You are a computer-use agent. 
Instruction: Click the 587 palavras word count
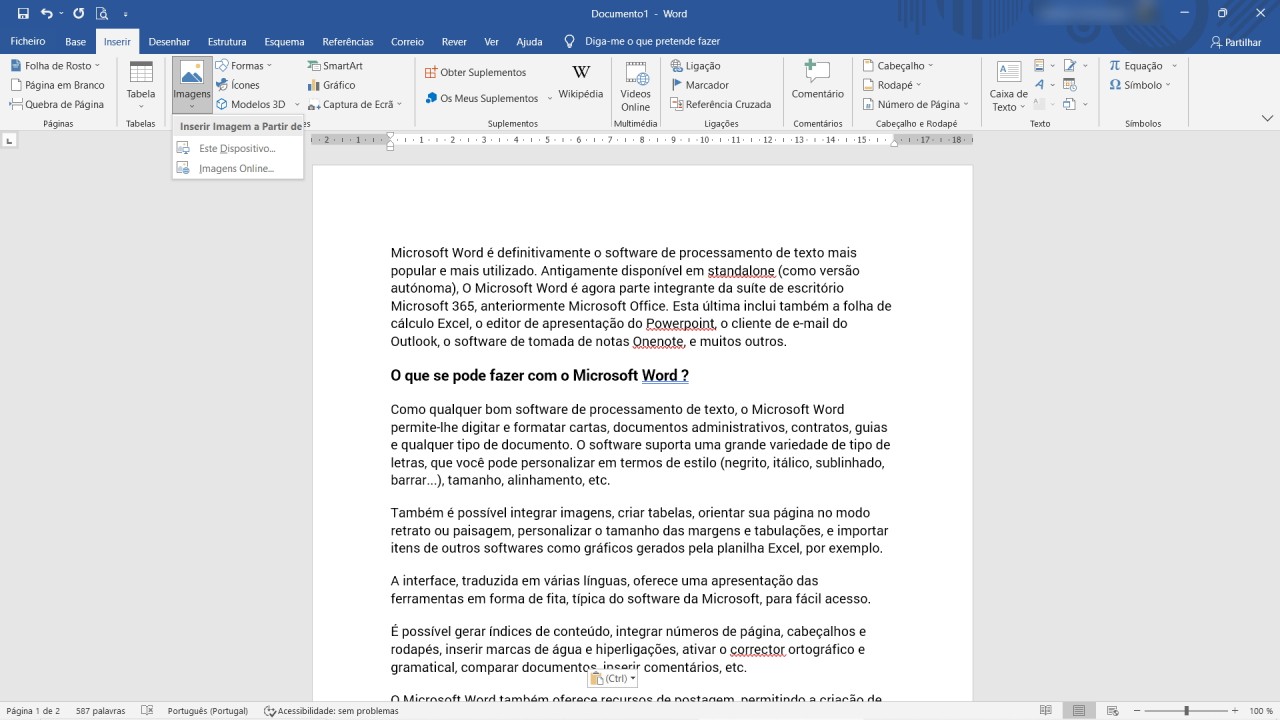click(x=100, y=711)
